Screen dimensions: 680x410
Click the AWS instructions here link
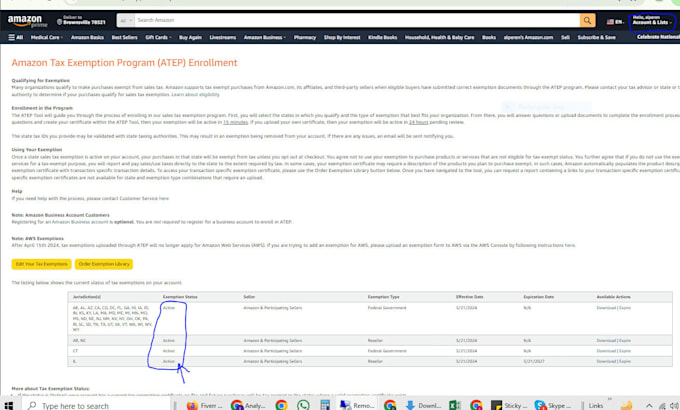(x=569, y=246)
